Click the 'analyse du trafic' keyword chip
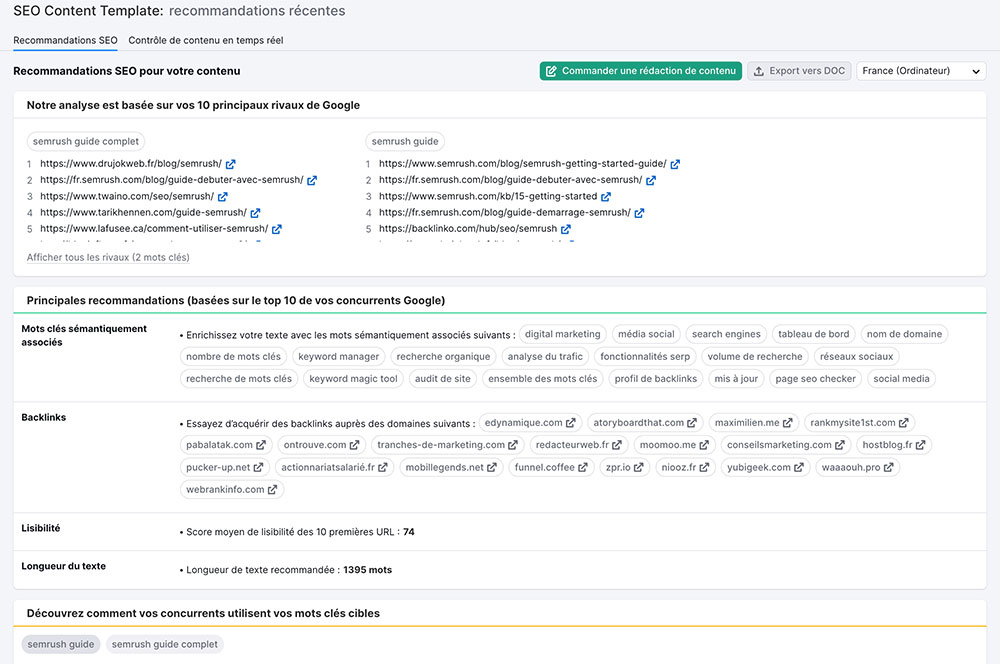Screen dimensions: 1000x664 point(545,357)
